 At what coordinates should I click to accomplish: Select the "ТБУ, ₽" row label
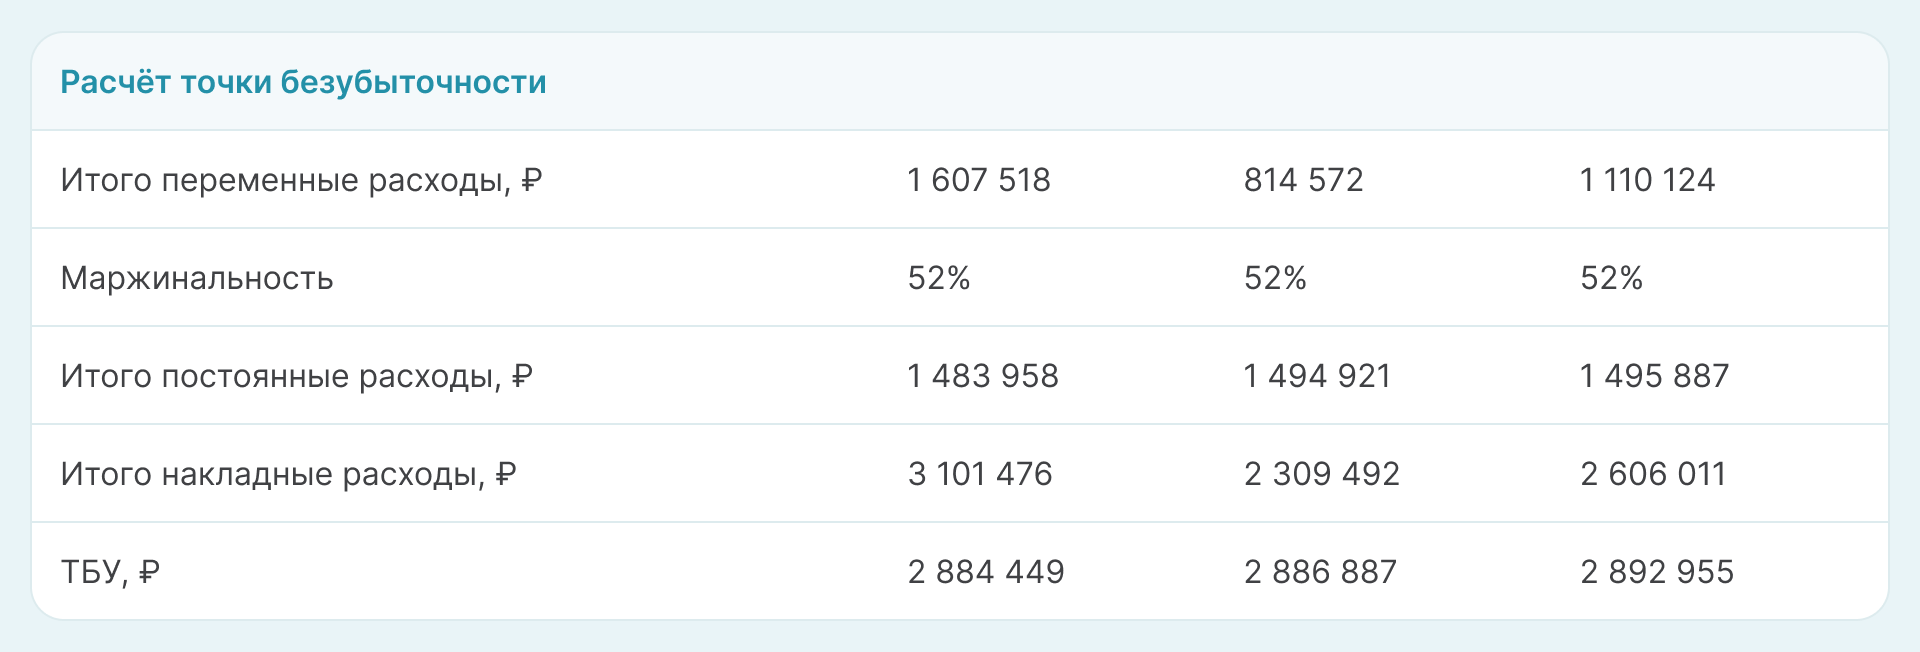pyautogui.click(x=110, y=572)
